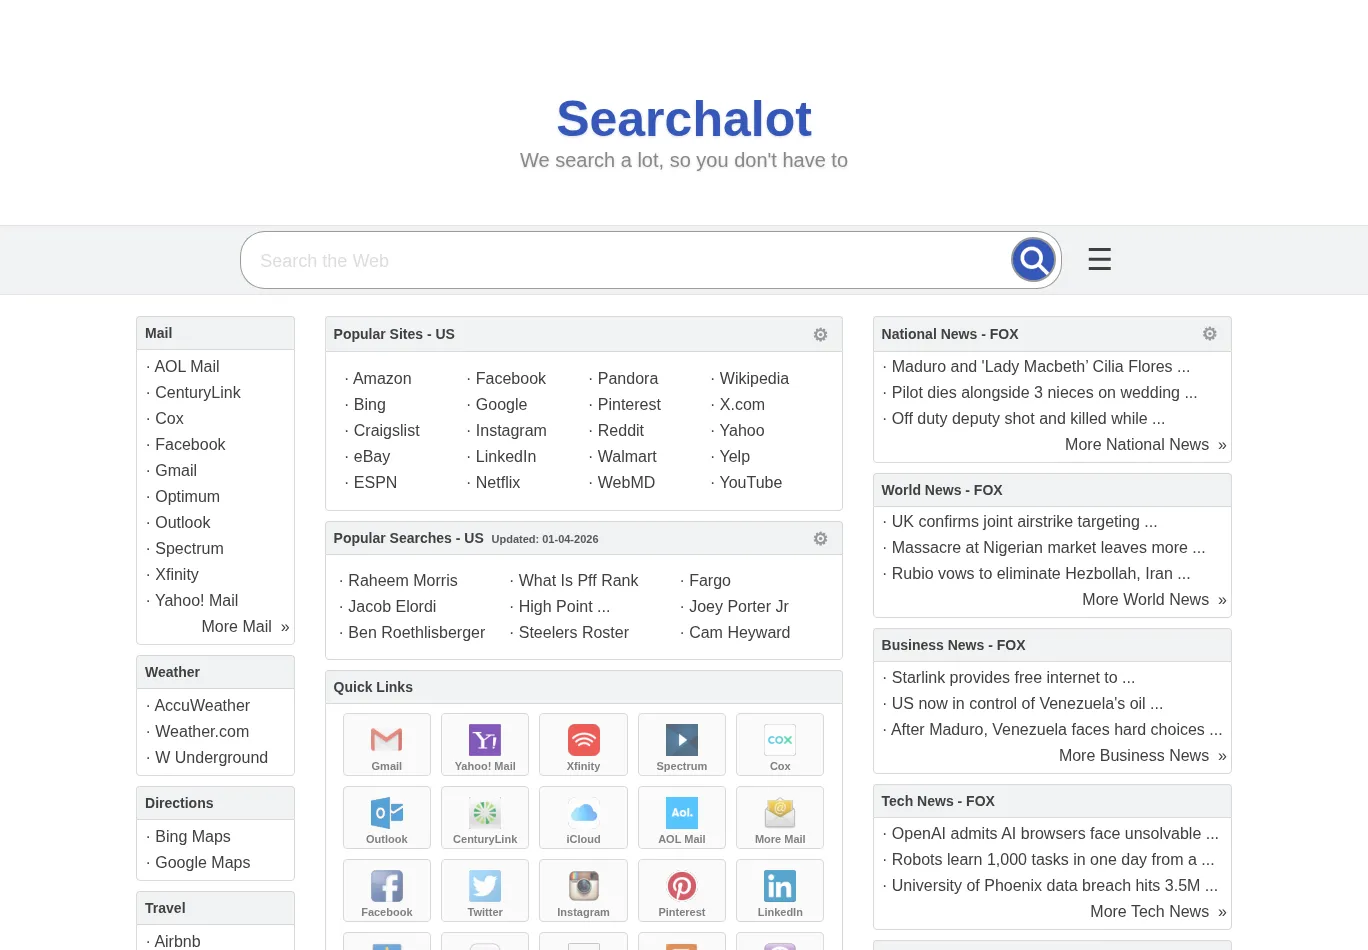
Task: Expand More Mail list
Action: [x=244, y=627]
